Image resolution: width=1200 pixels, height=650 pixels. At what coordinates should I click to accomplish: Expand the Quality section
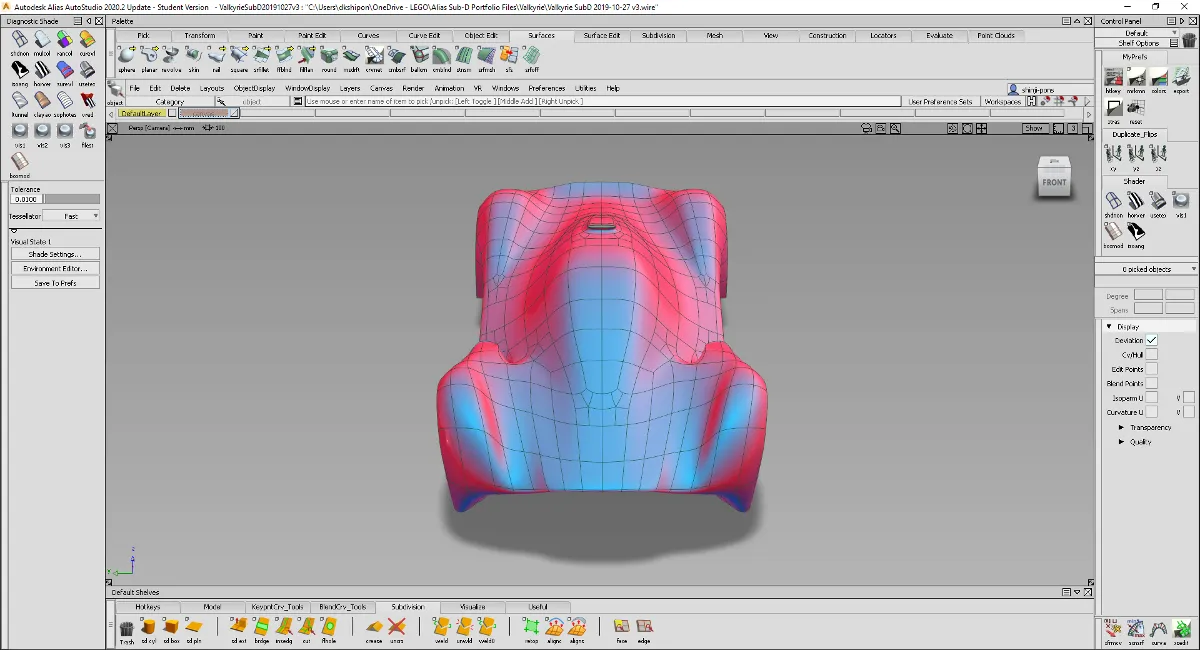coord(1121,441)
